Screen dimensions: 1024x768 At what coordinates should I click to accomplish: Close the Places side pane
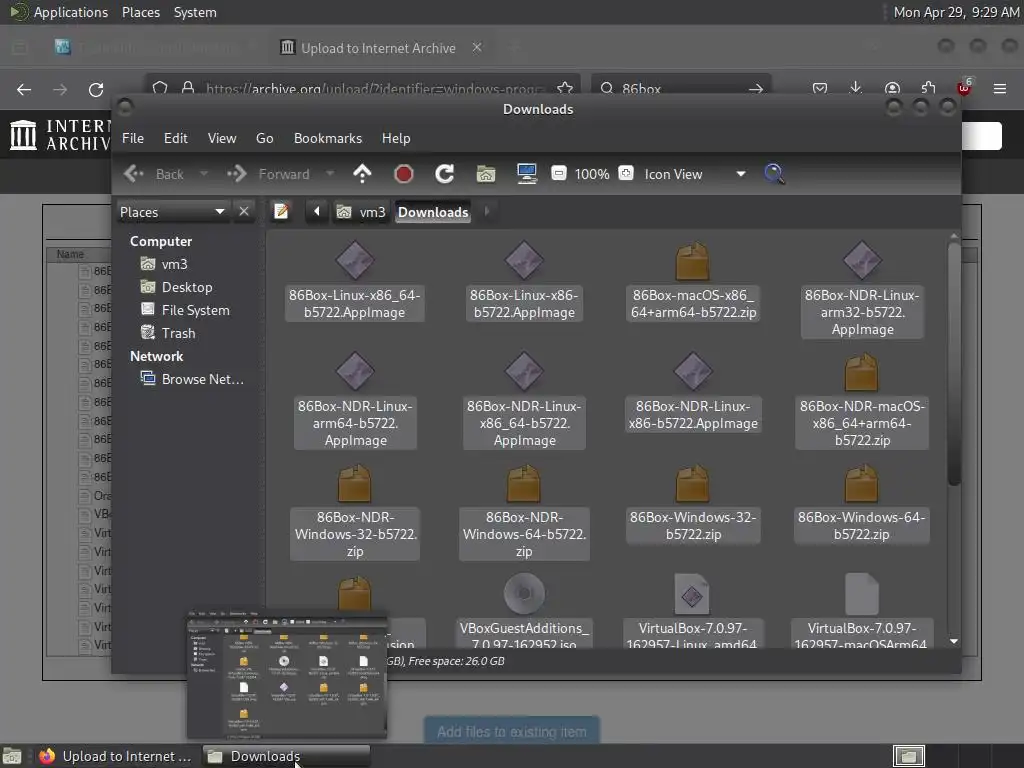[244, 212]
